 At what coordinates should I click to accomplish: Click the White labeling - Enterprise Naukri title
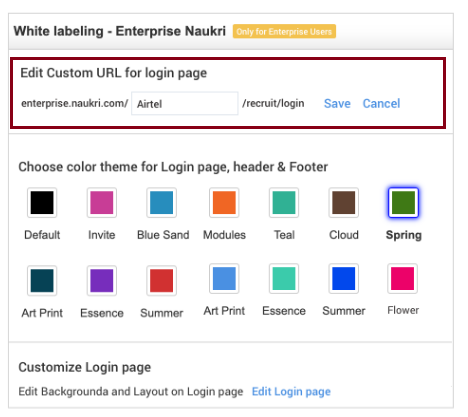pos(120,31)
